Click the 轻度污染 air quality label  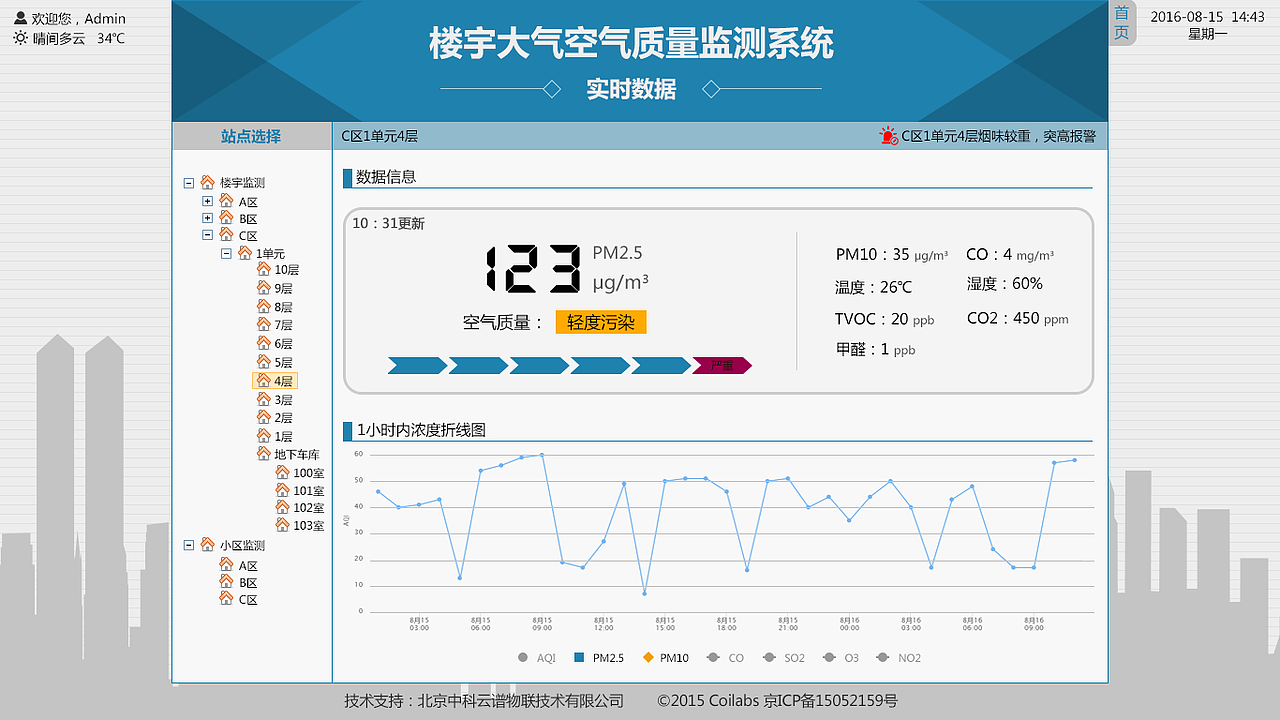(x=600, y=322)
